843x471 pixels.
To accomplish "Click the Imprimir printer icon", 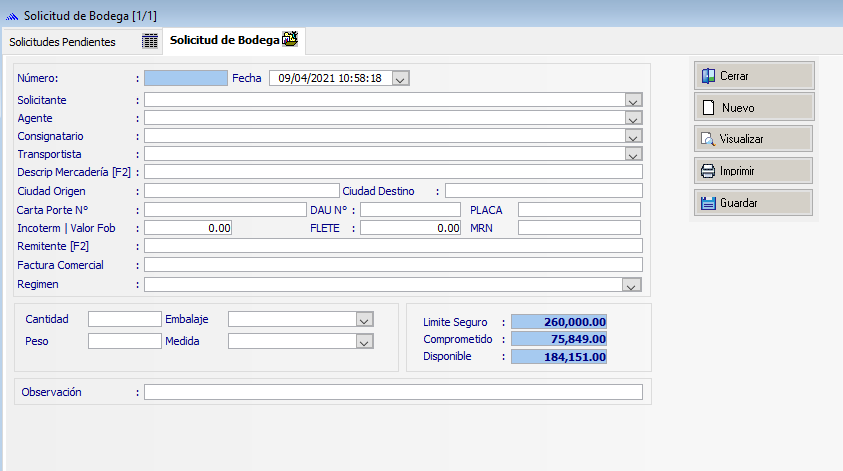I will [x=708, y=171].
